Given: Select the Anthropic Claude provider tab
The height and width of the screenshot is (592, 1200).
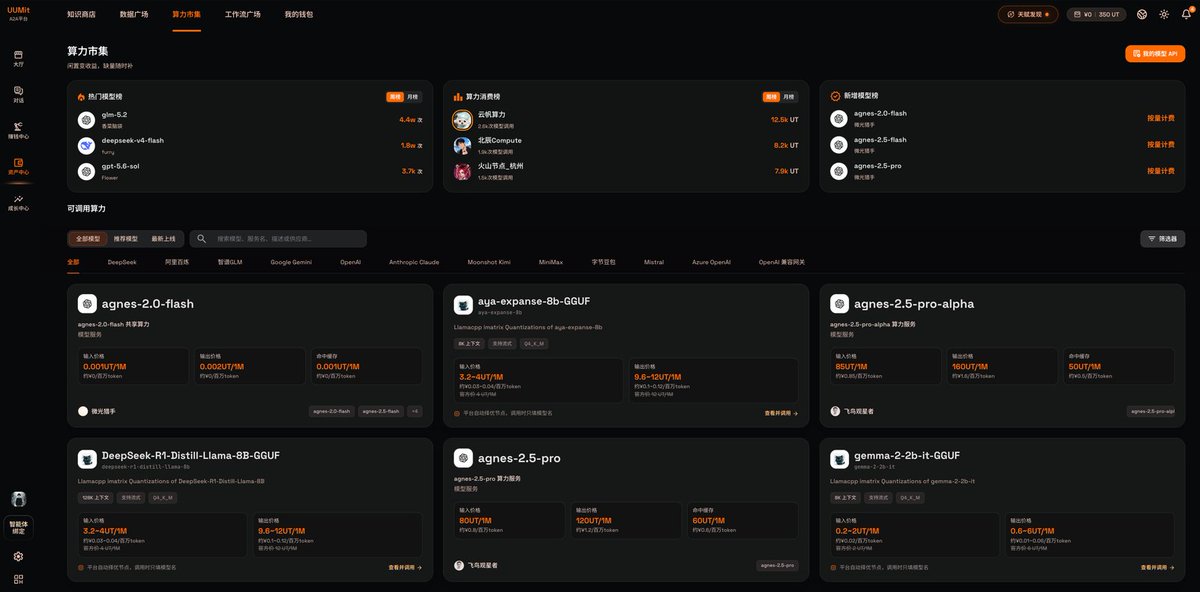Looking at the screenshot, I should 414,262.
